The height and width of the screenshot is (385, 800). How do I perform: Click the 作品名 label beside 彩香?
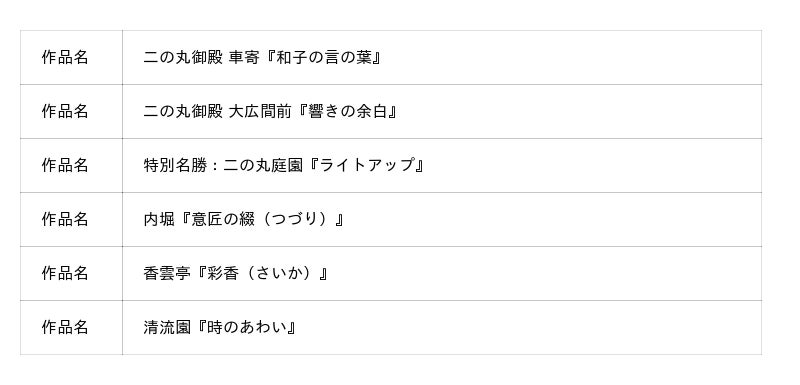point(65,273)
